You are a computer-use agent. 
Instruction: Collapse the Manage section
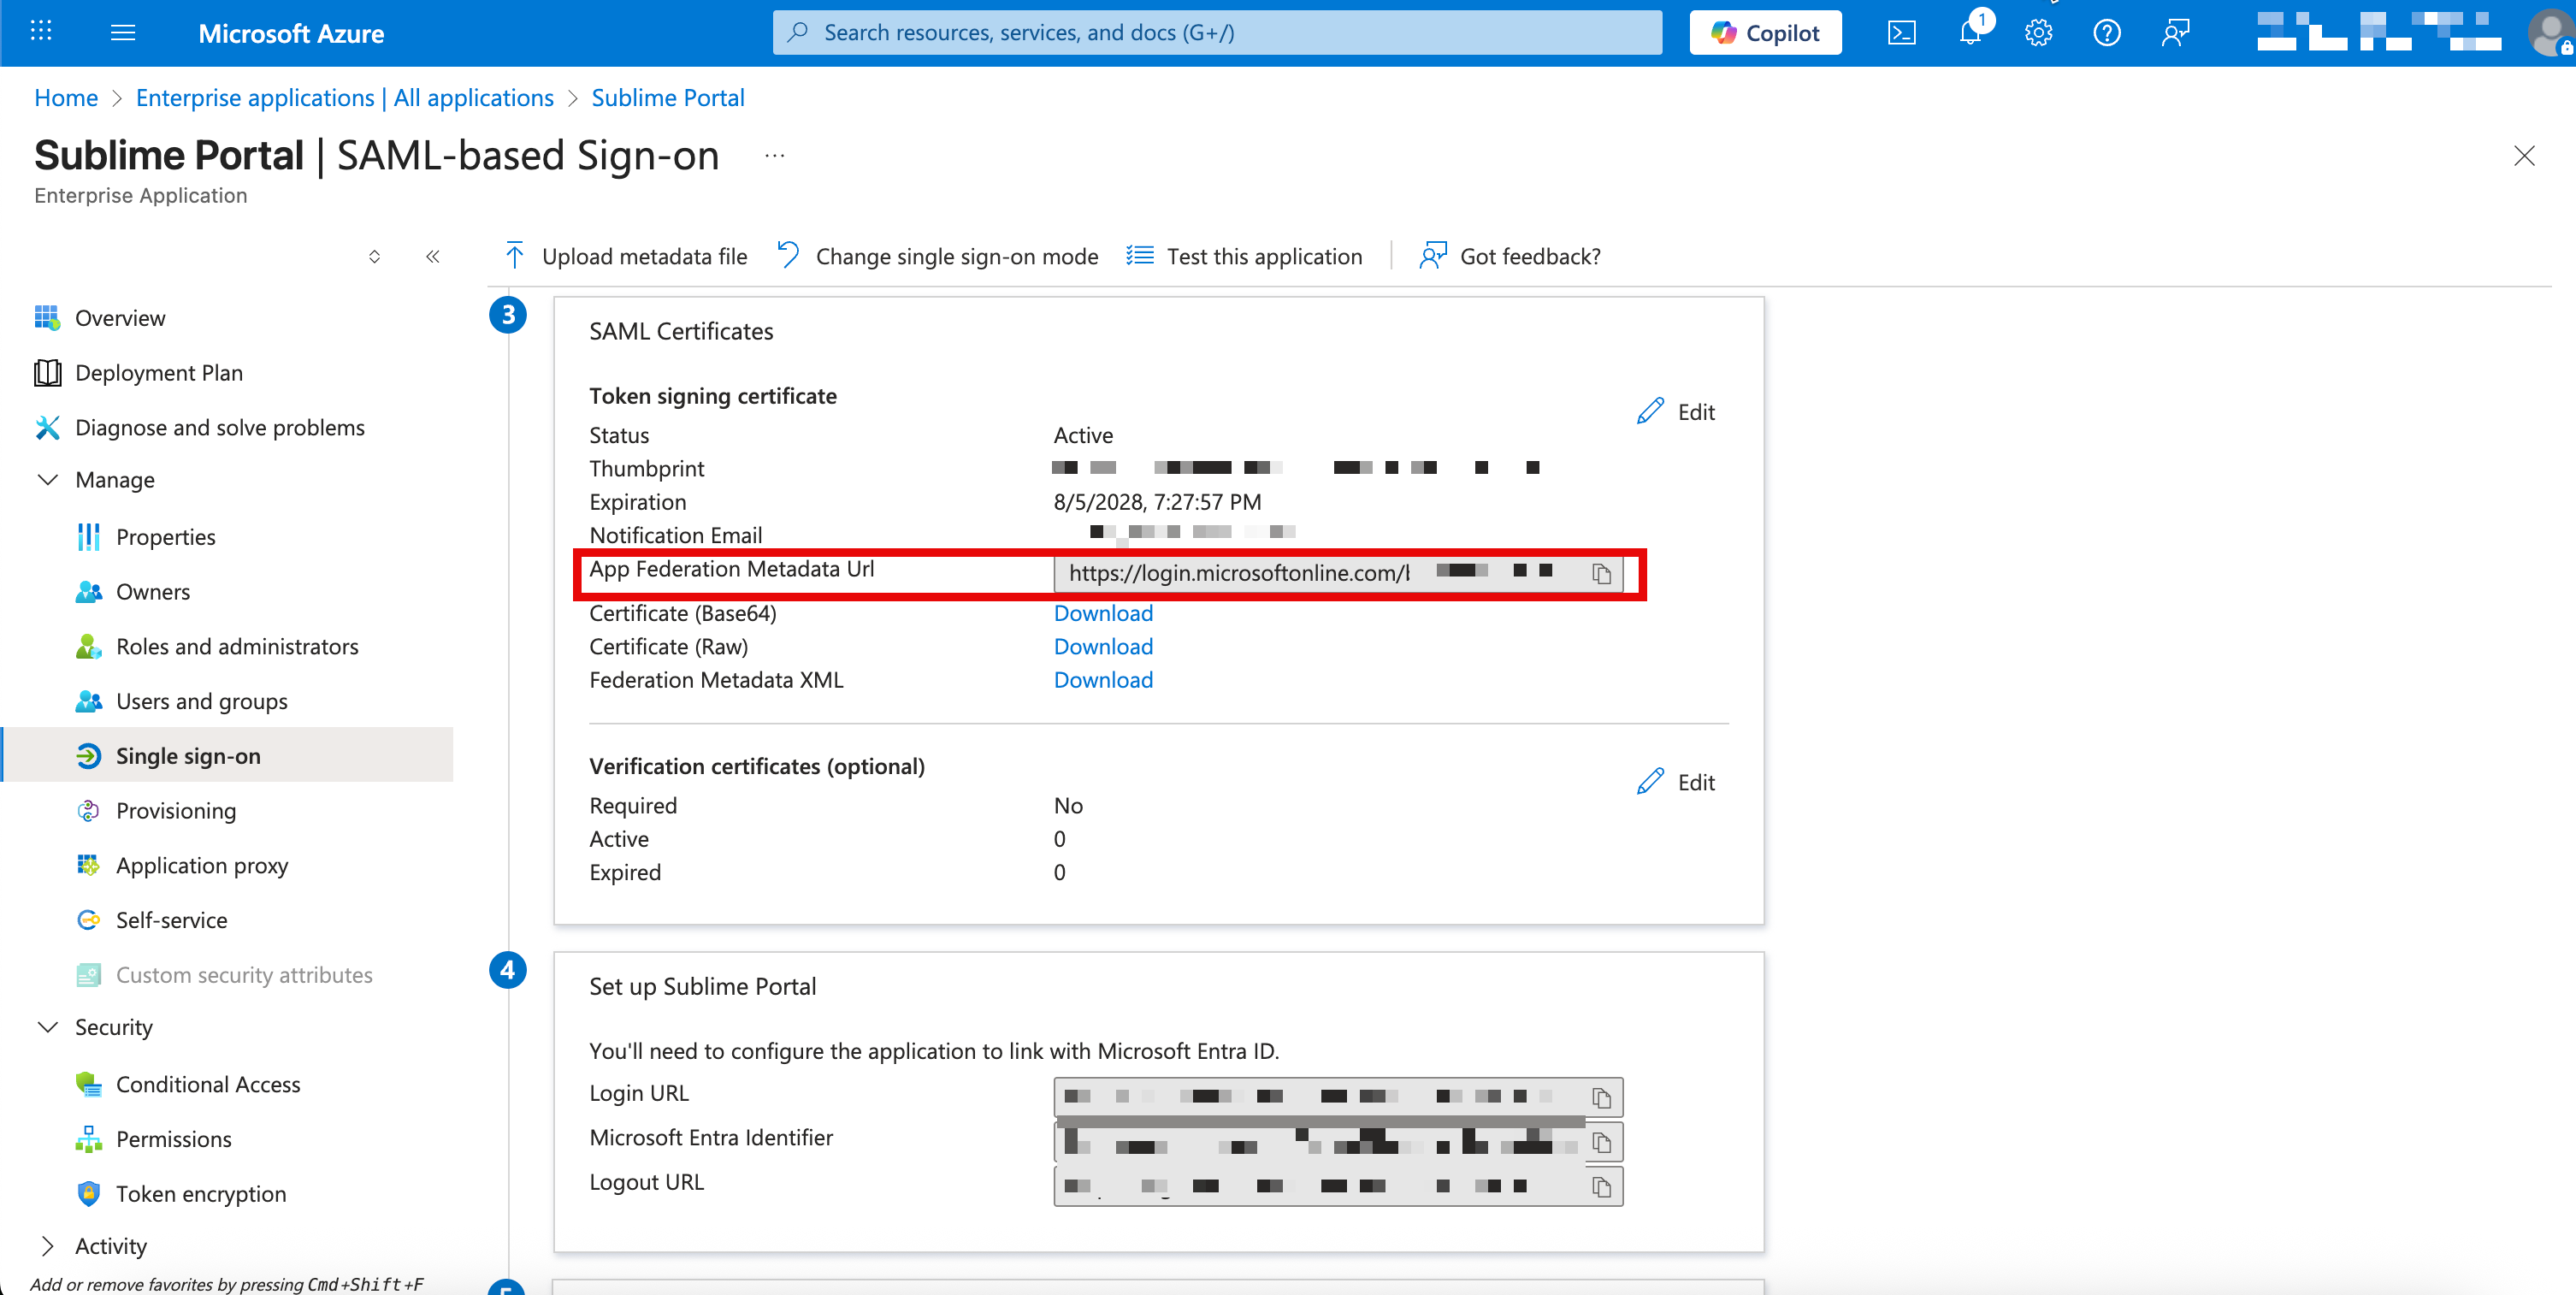[47, 480]
